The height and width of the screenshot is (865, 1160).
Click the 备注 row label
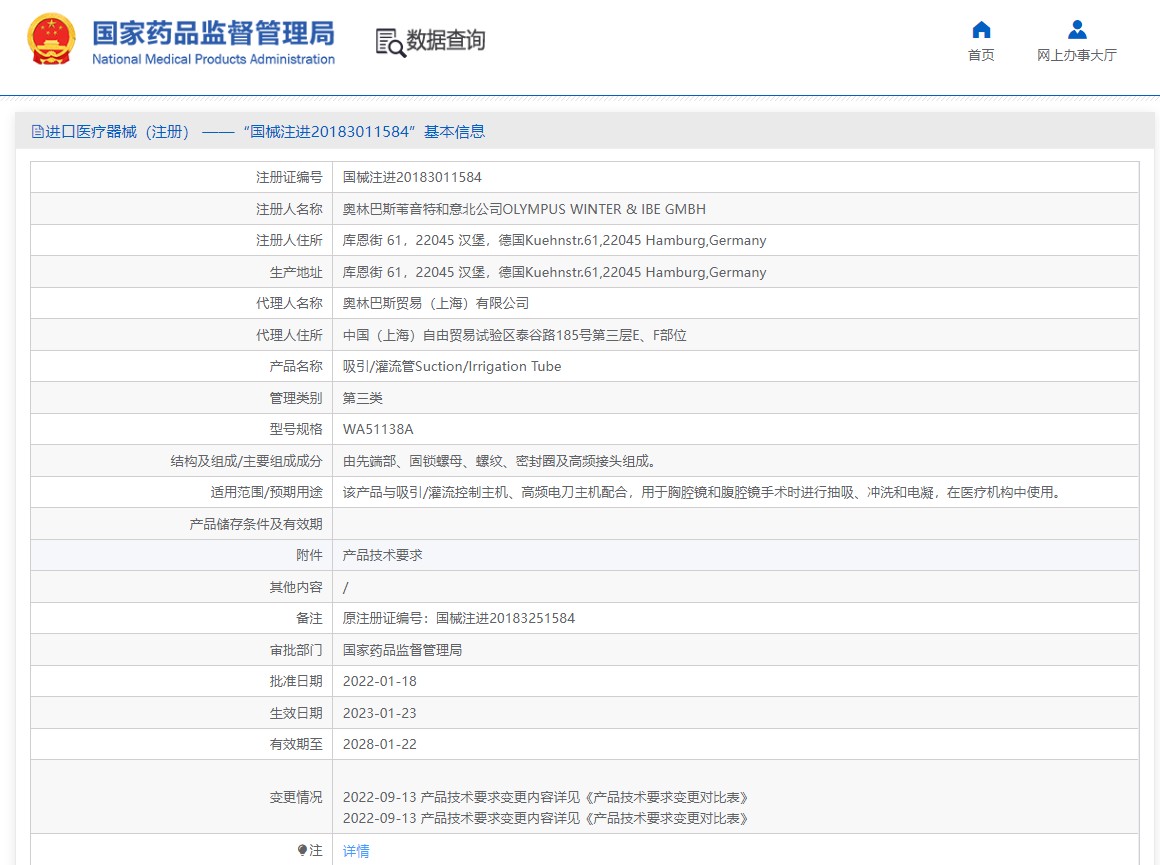[x=309, y=619]
